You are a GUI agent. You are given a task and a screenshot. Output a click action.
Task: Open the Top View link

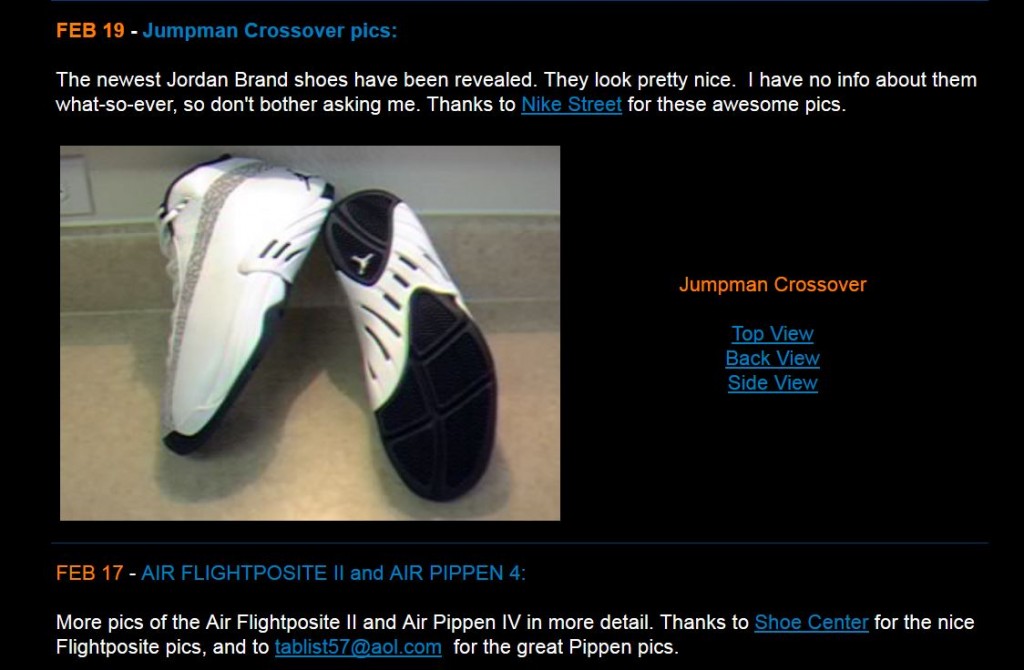pos(772,334)
